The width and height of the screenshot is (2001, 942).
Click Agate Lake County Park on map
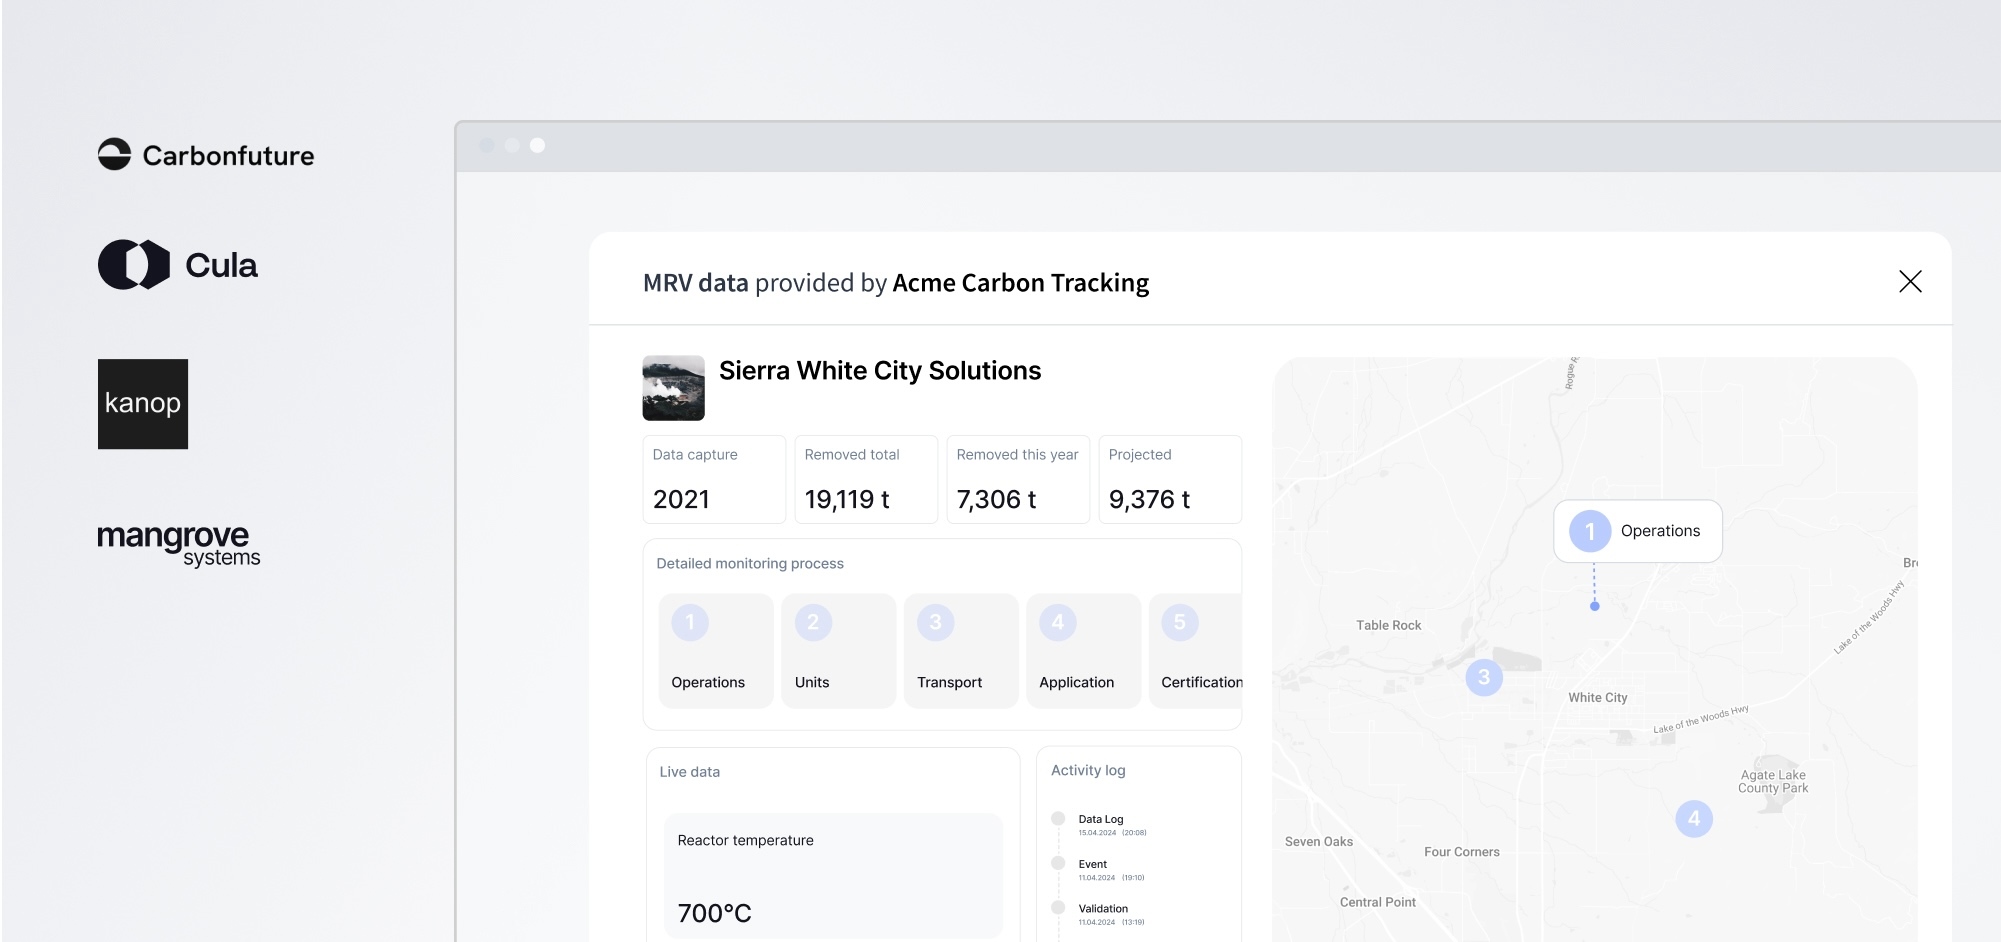click(1773, 781)
